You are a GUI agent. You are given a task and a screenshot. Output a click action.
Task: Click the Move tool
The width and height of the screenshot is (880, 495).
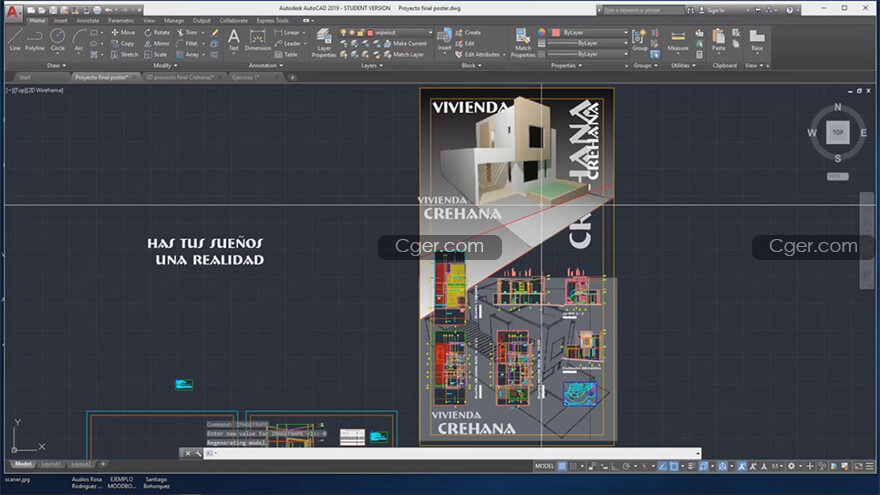point(123,33)
